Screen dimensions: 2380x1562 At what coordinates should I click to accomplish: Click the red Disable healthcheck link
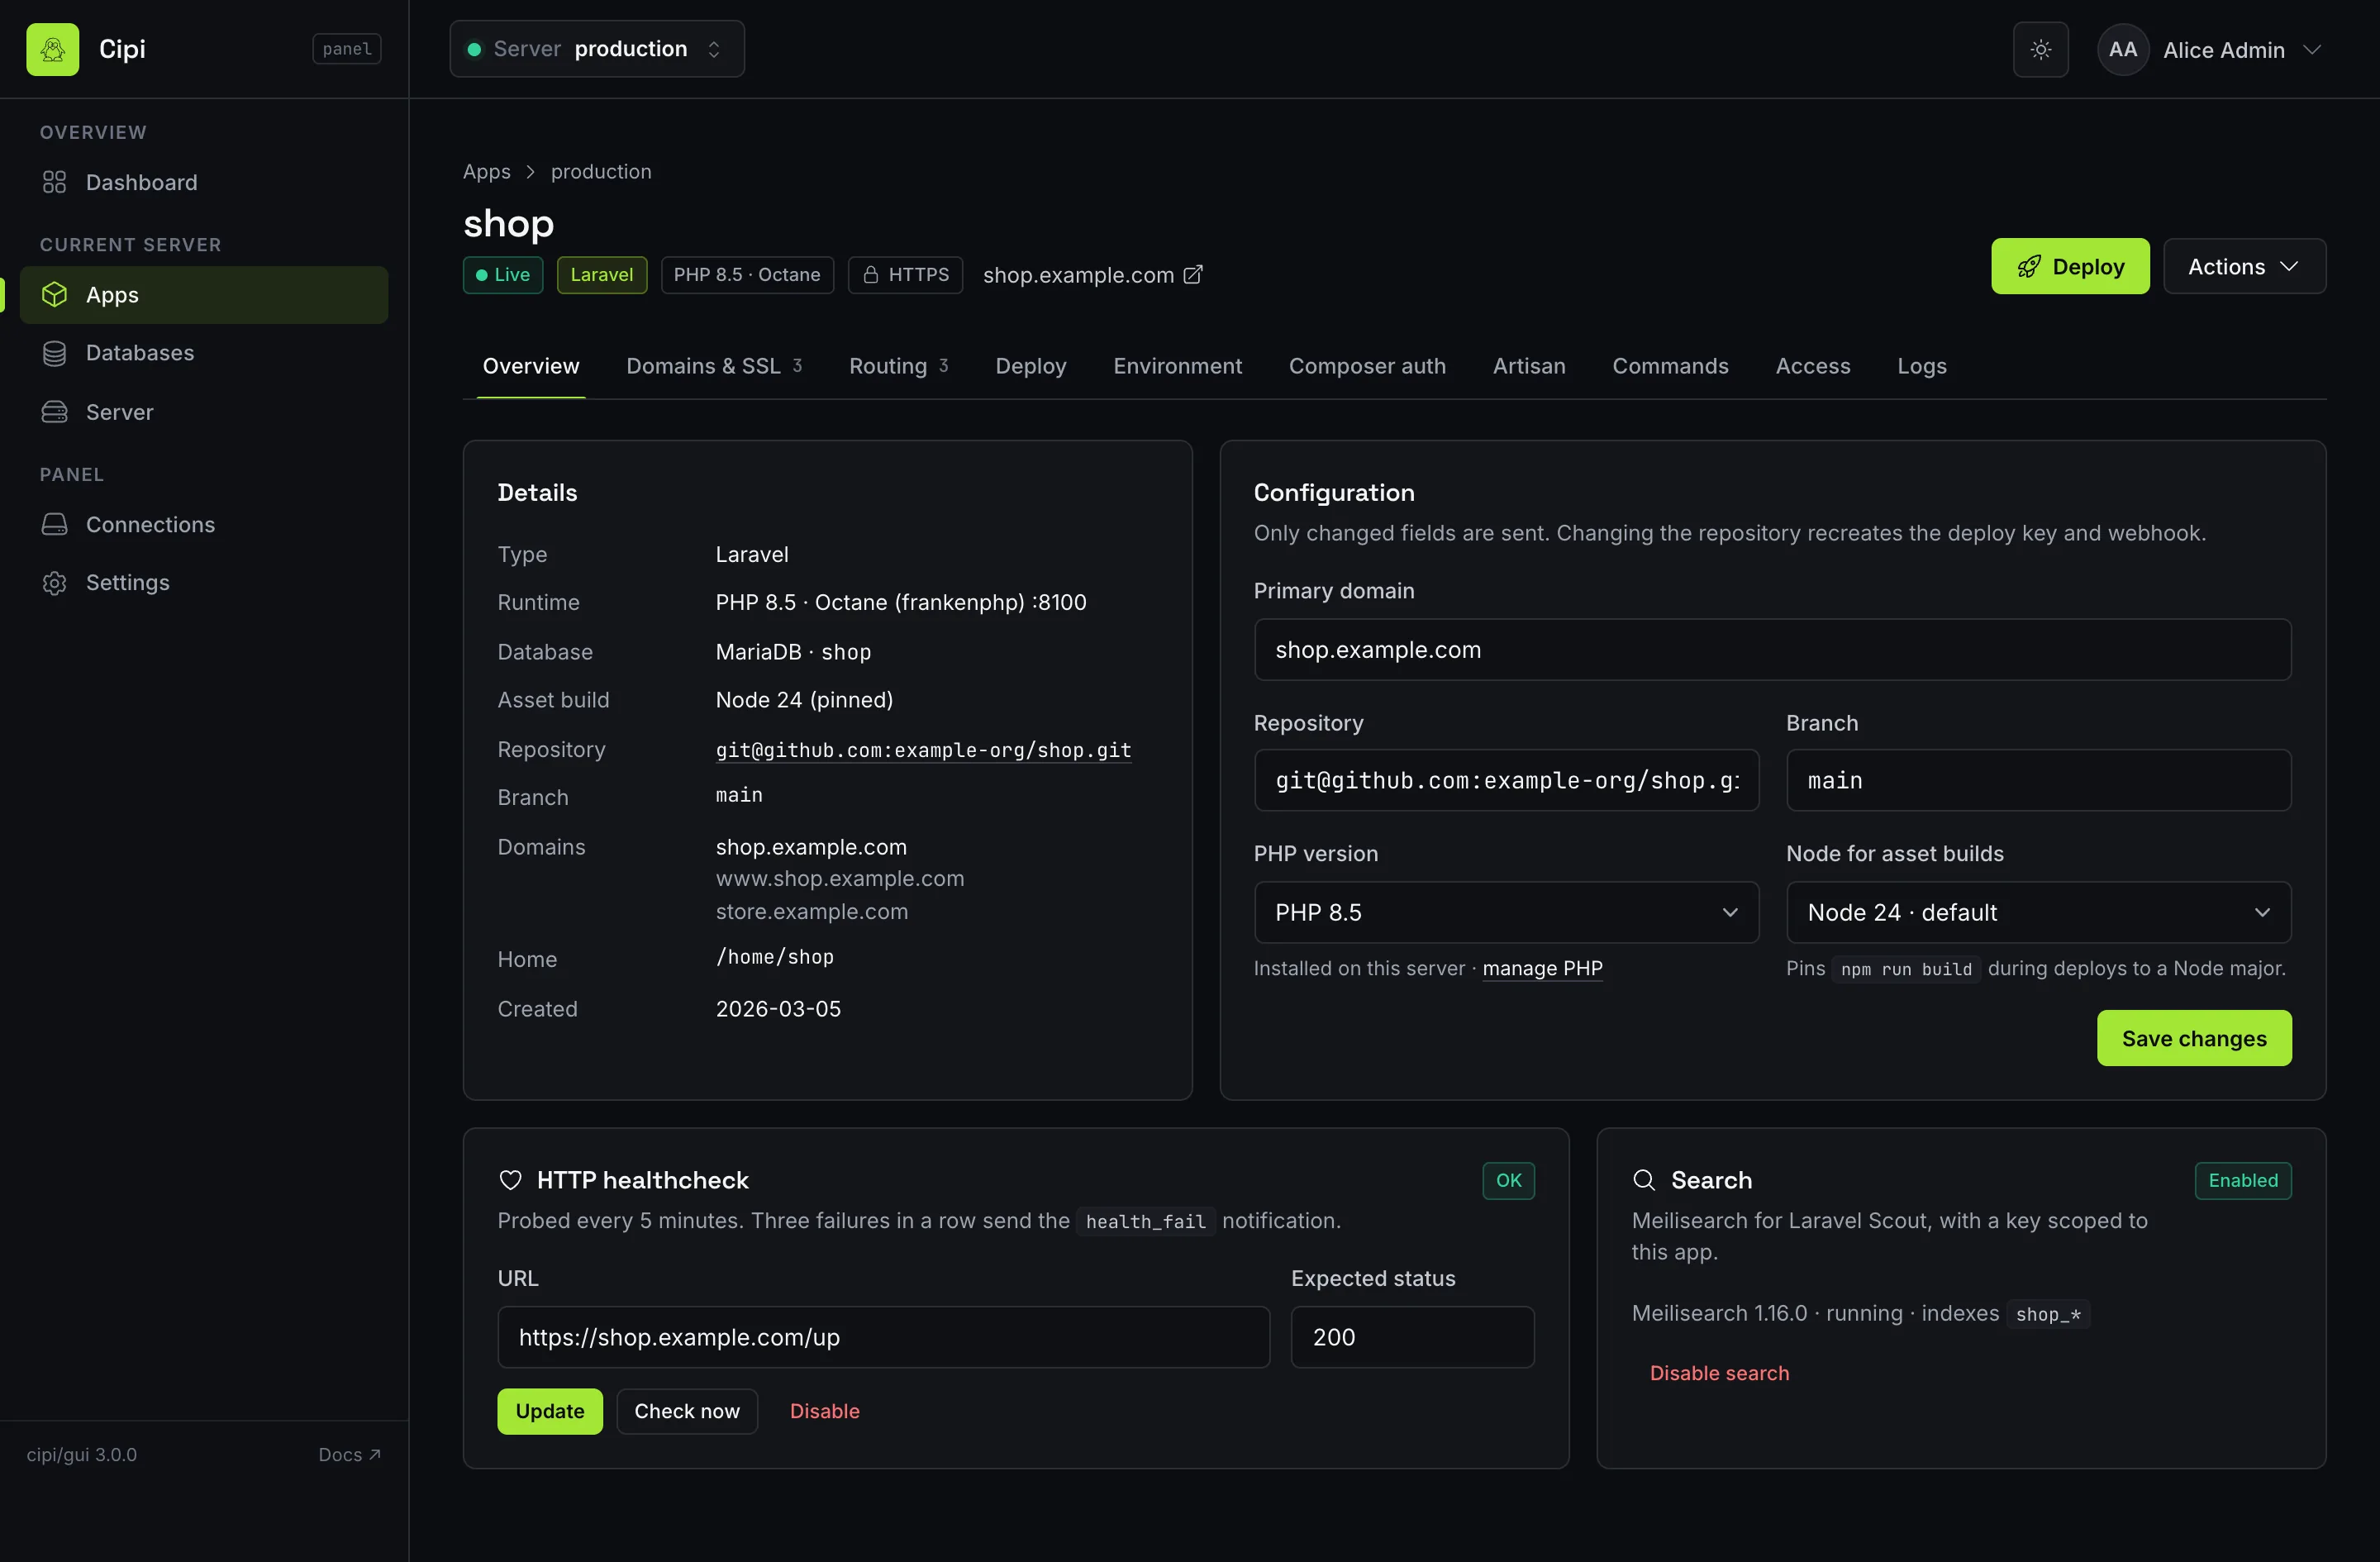(824, 1411)
